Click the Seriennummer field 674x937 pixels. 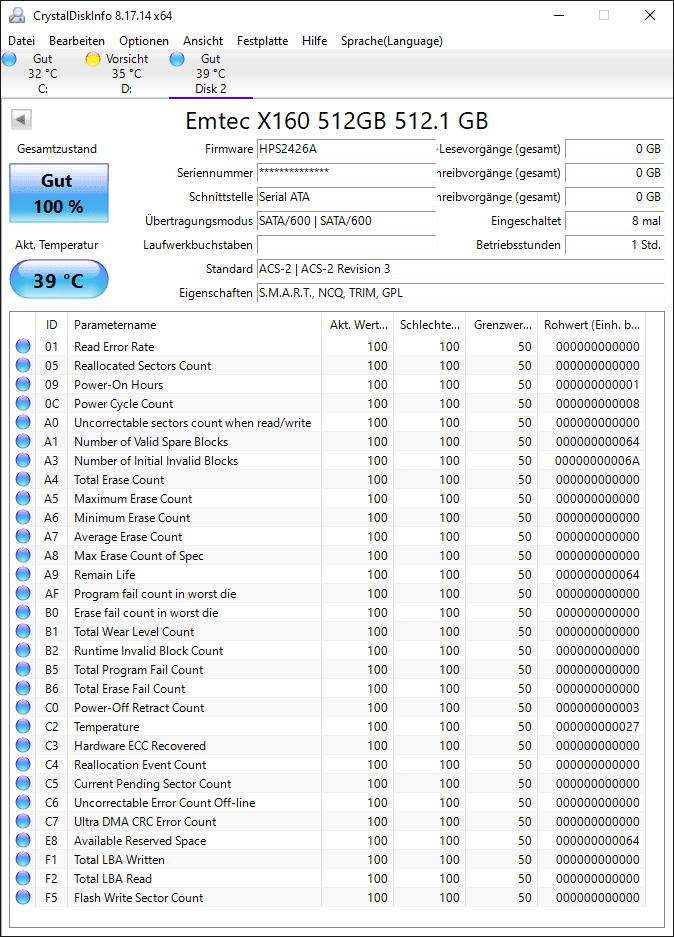(x=347, y=173)
